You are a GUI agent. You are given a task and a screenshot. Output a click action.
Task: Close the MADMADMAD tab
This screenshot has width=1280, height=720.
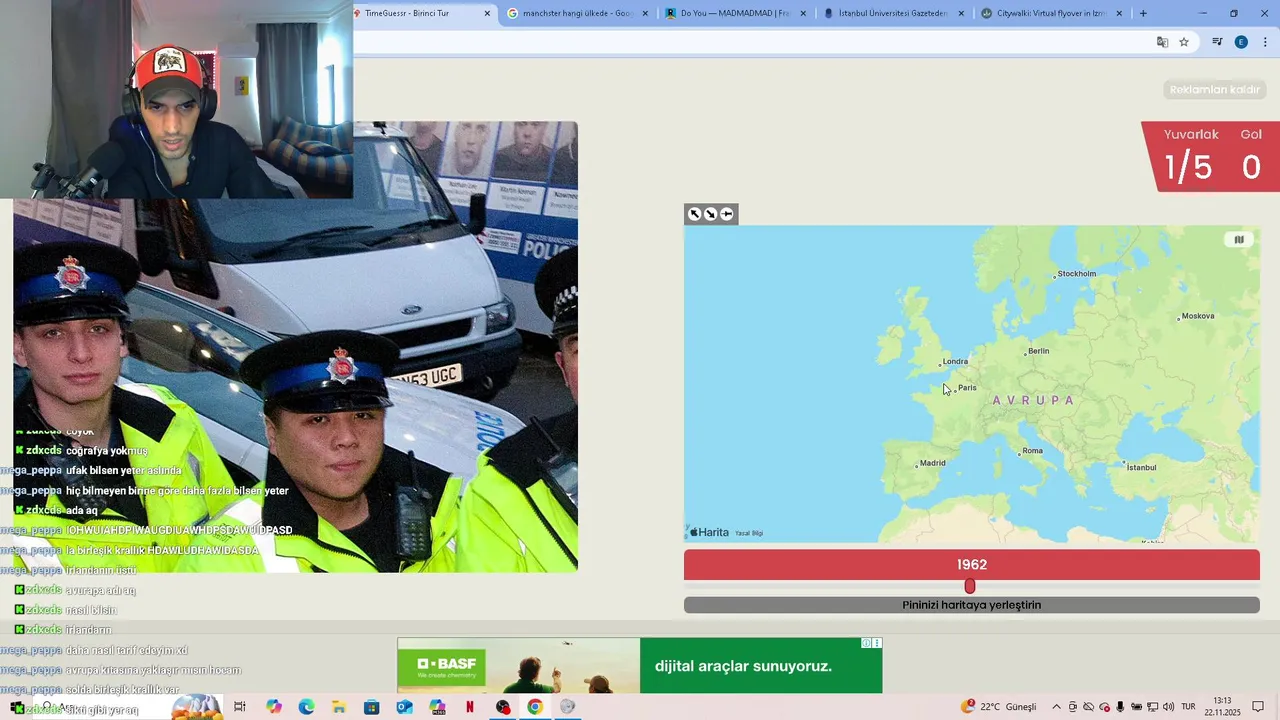point(803,14)
